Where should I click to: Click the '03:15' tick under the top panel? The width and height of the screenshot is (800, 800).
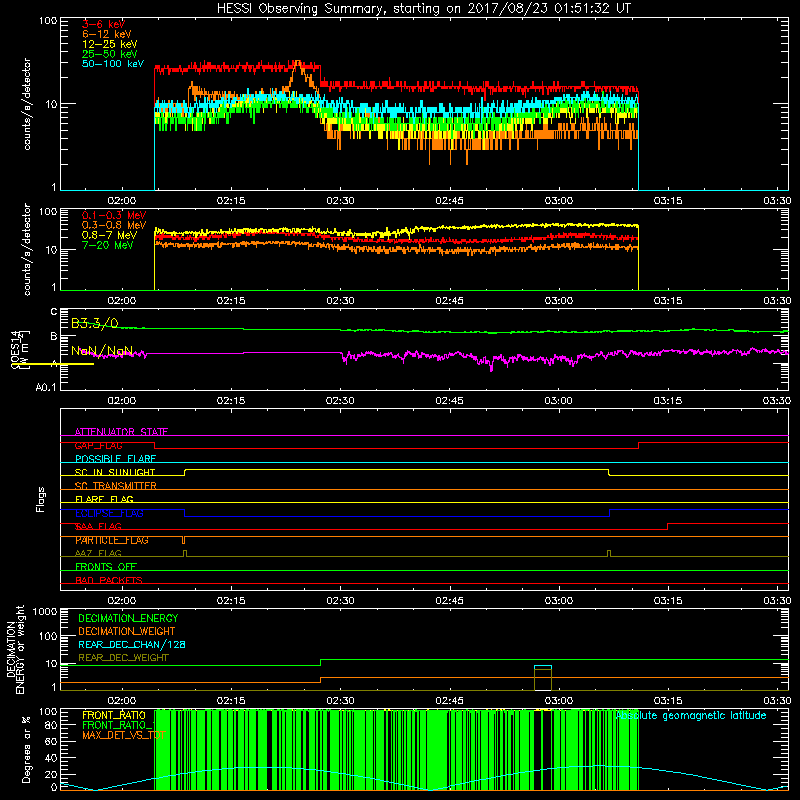tap(668, 201)
